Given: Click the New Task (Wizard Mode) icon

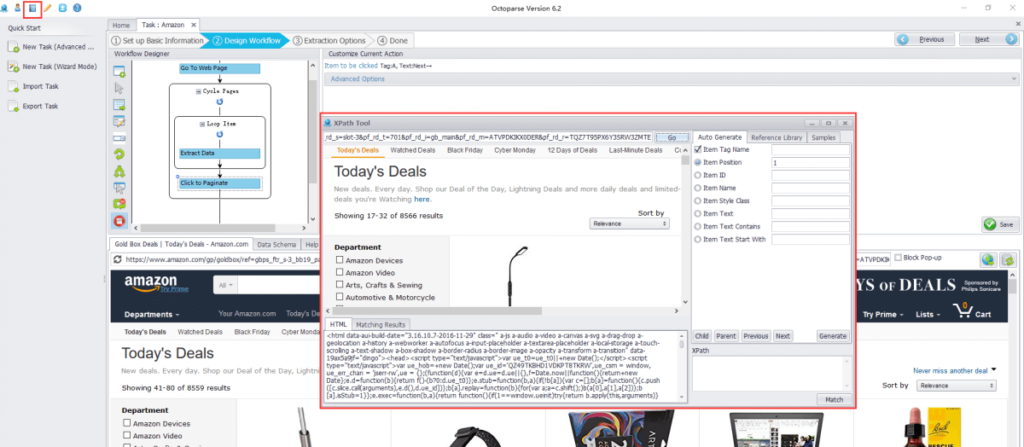Looking at the screenshot, I should pos(12,67).
